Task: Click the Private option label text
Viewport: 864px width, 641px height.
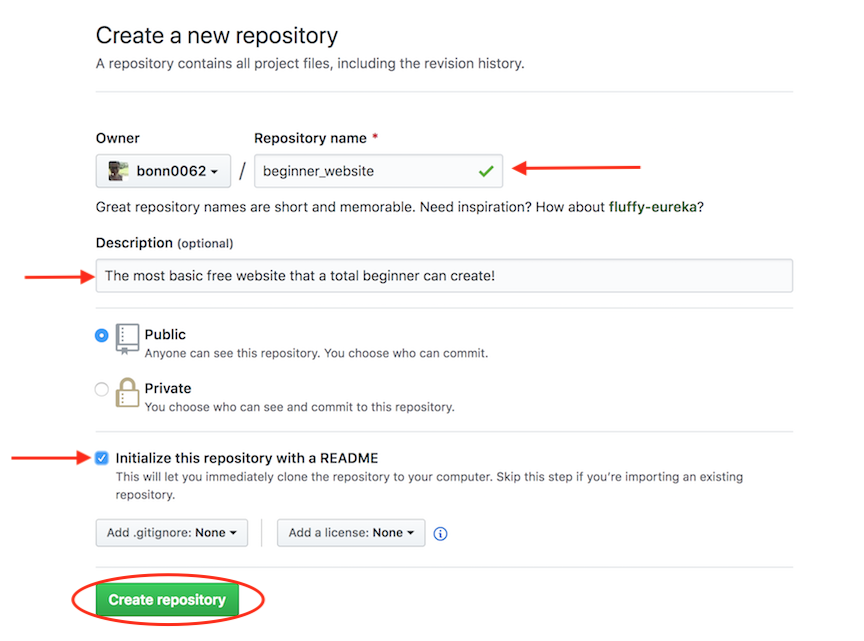Action: [x=168, y=388]
